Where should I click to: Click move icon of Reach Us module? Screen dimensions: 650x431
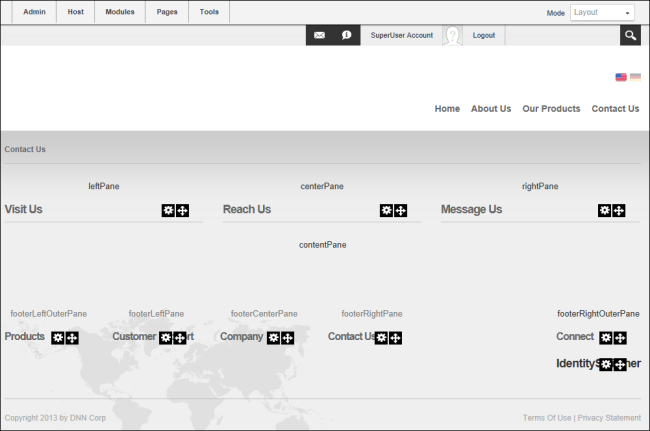(400, 211)
